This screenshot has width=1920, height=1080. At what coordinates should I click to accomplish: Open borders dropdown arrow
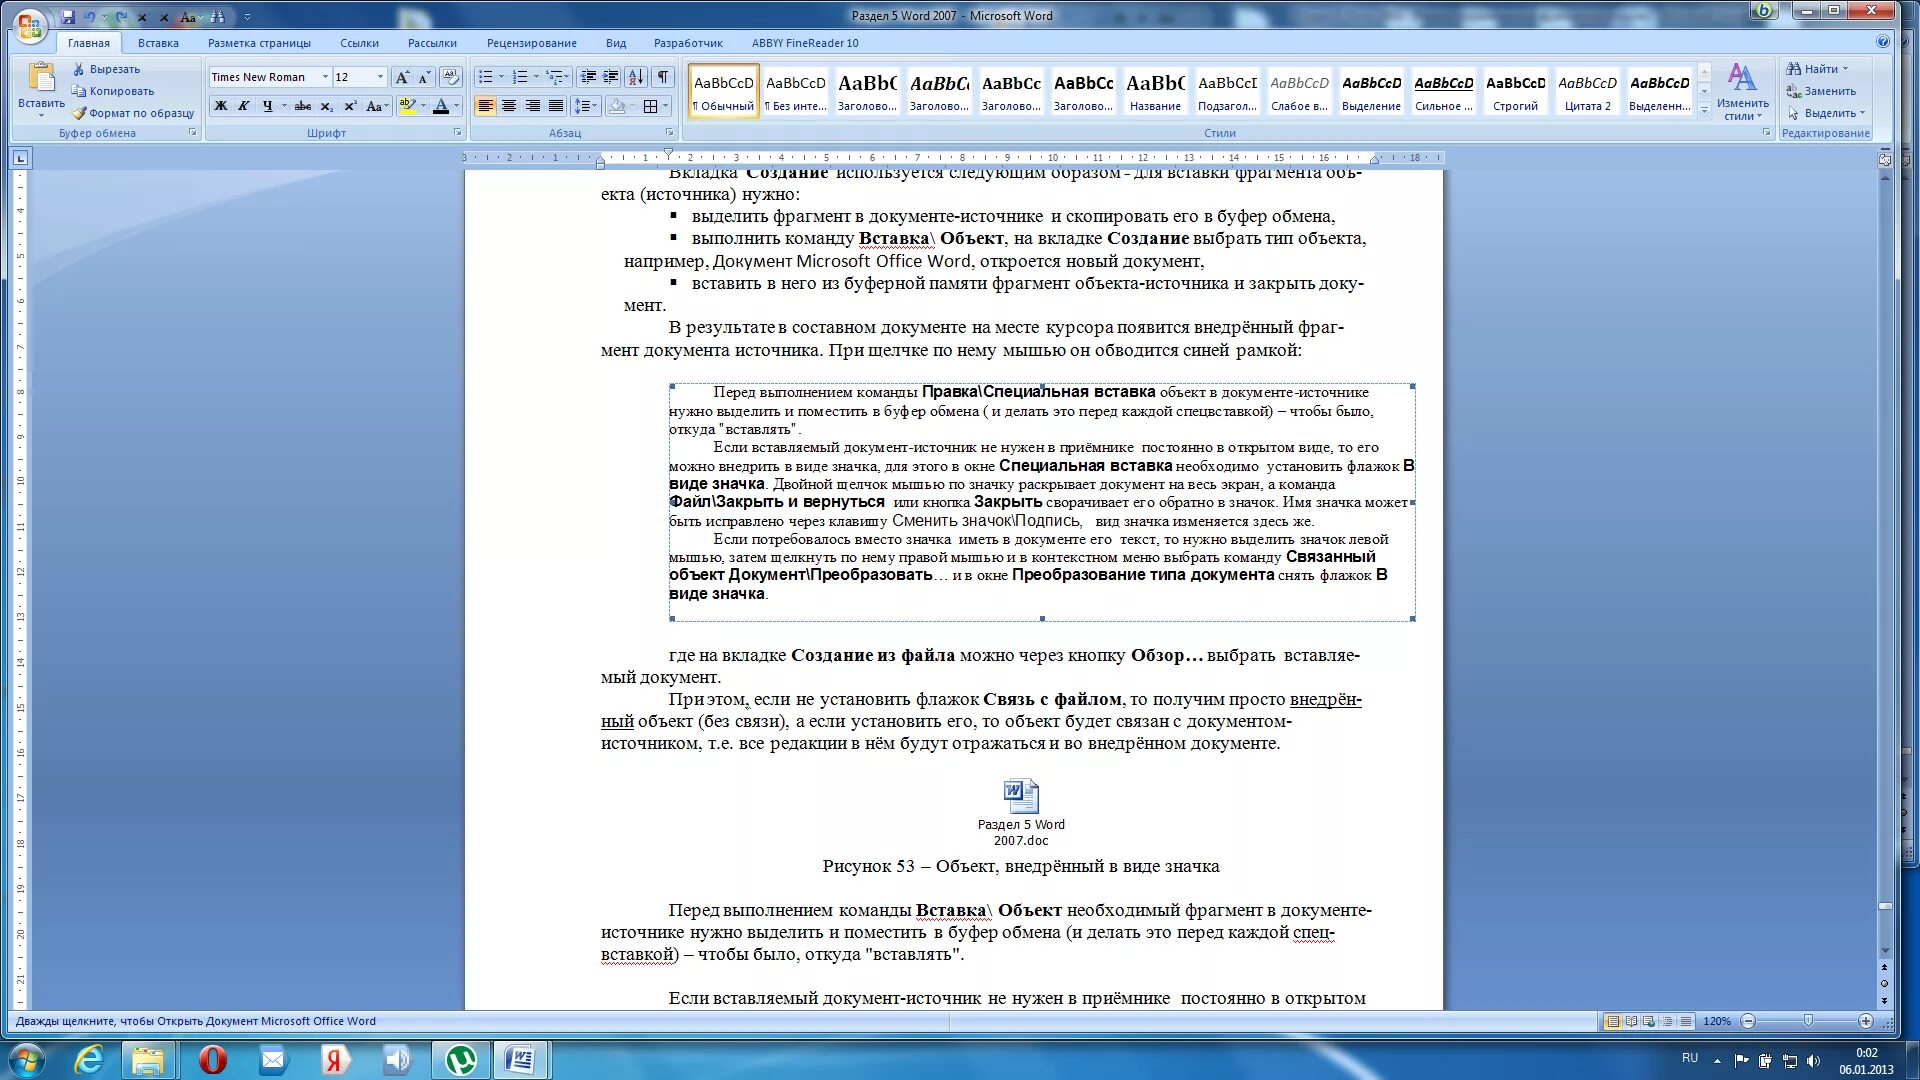point(665,106)
